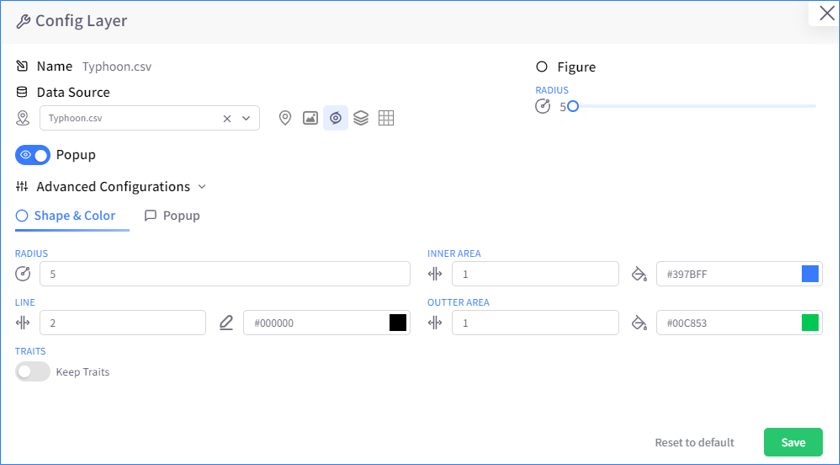
Task: Click the Line width icon
Action: (22, 322)
